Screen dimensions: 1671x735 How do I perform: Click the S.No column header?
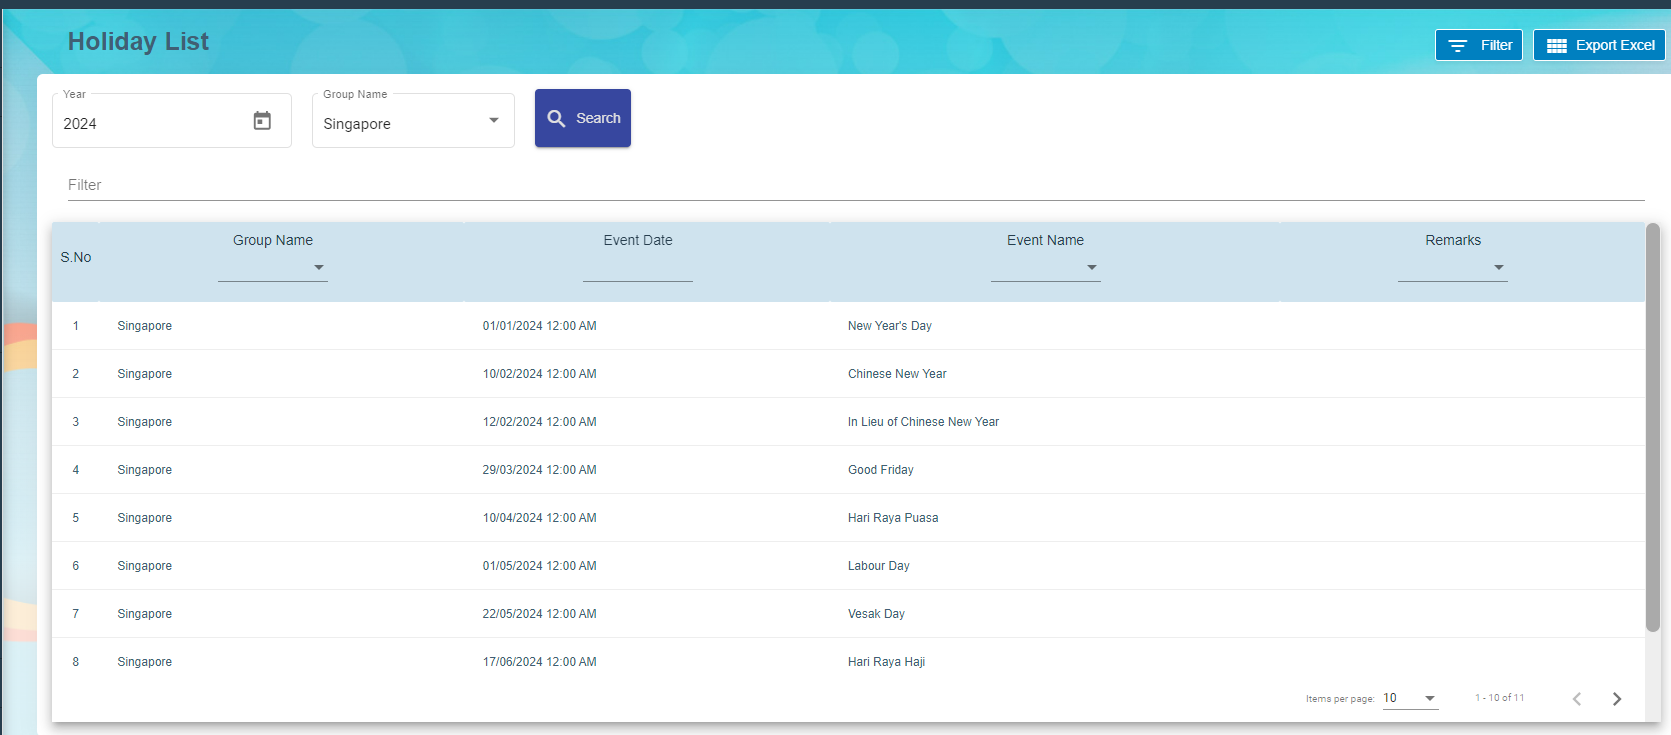click(76, 257)
